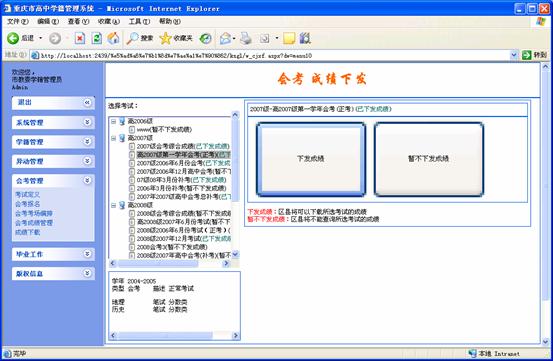
Task: Expand the 版权信息 sidebar panel chevron
Action: (x=87, y=273)
